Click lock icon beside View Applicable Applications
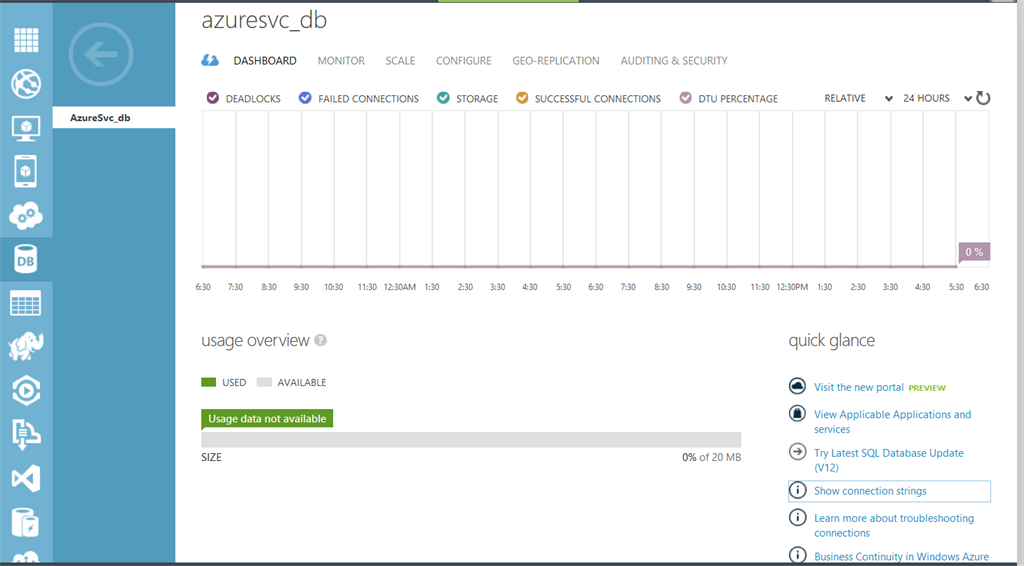Screen dimensions: 1024x566 coord(797,413)
